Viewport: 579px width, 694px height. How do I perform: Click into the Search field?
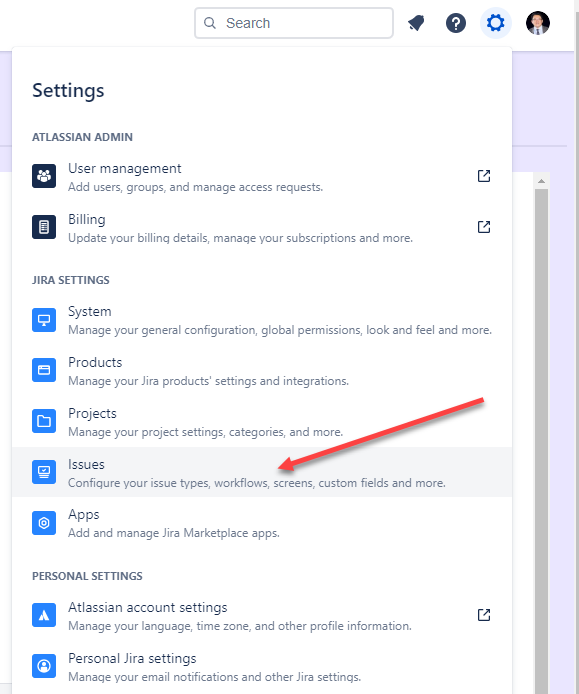click(293, 23)
